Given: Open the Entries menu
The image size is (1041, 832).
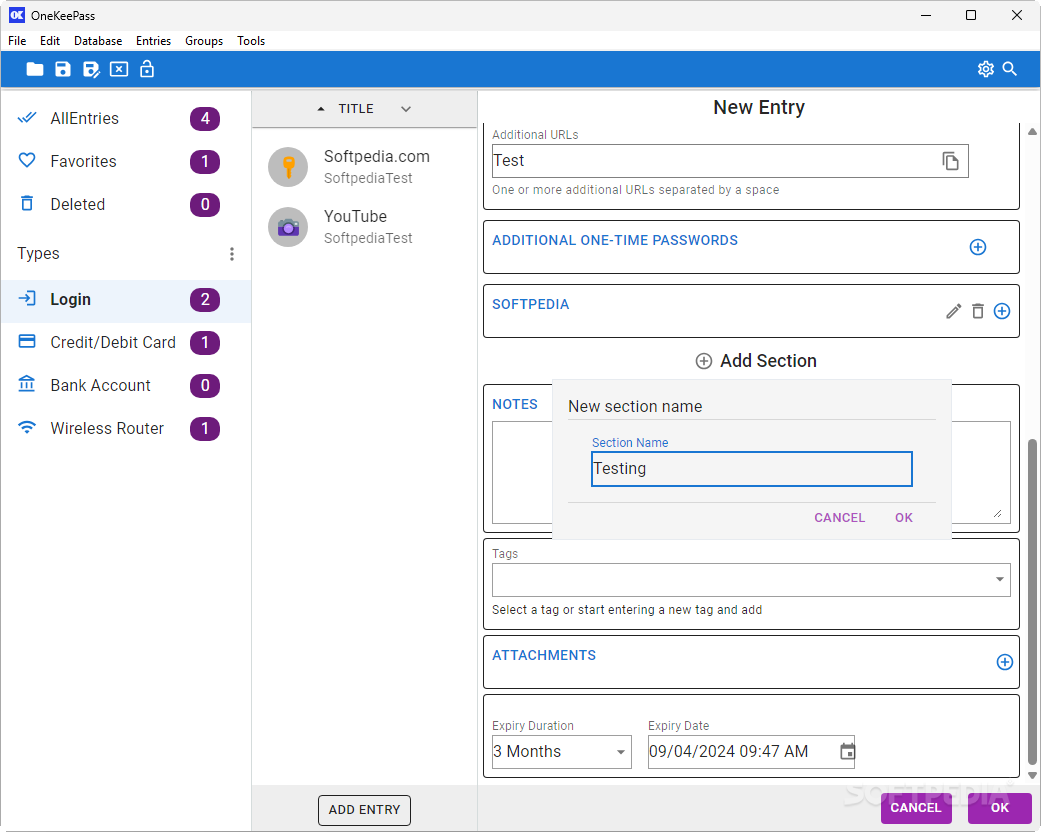Looking at the screenshot, I should (153, 41).
